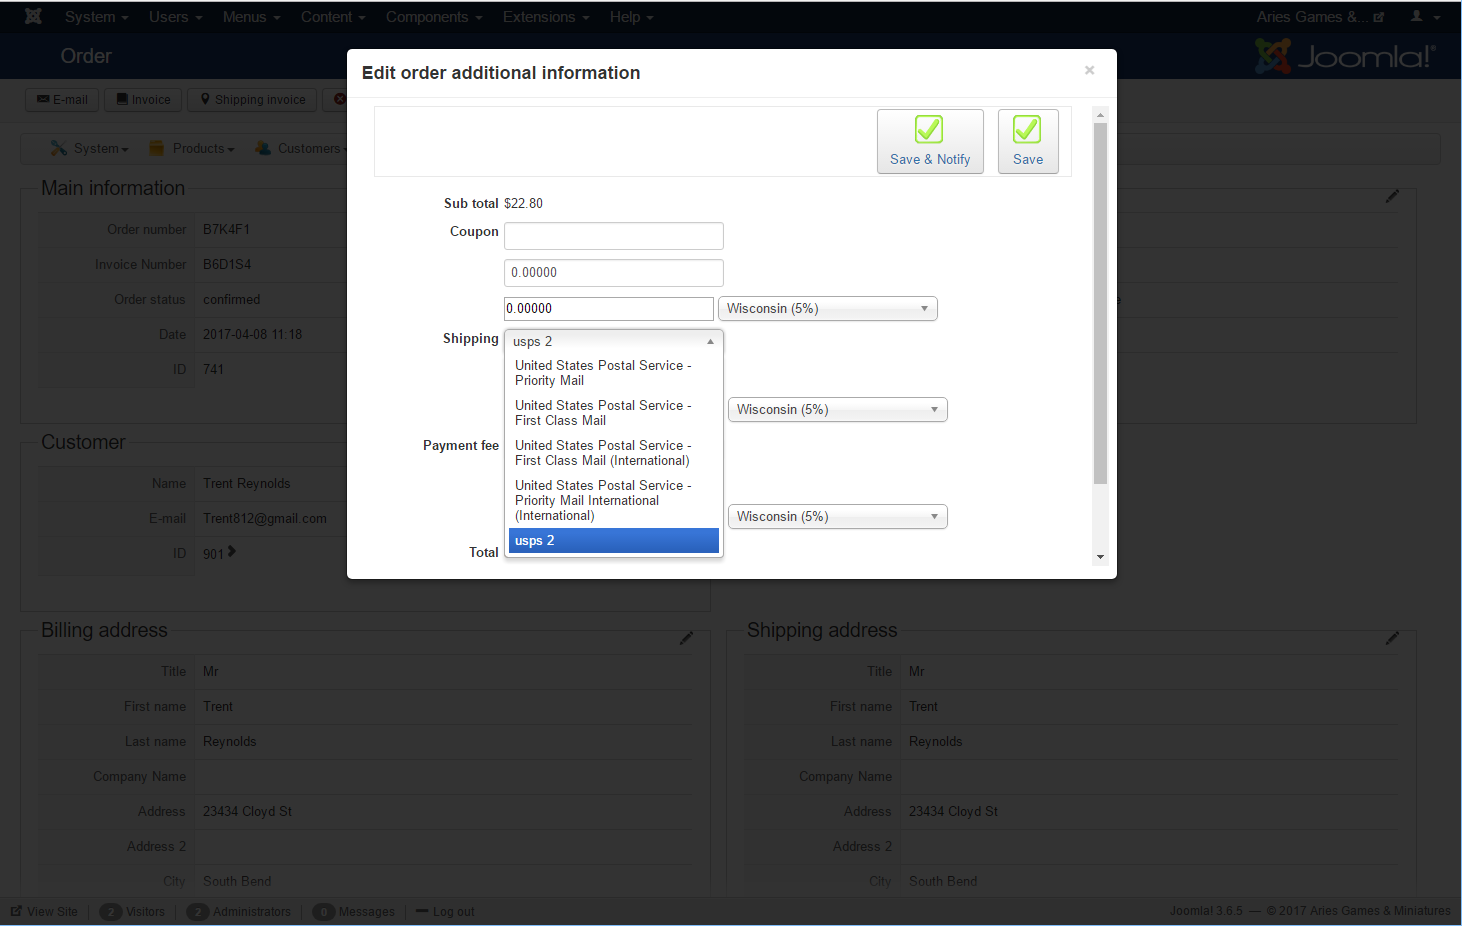Click the 0.00000 field left of Wisconsin dropdown

(609, 308)
